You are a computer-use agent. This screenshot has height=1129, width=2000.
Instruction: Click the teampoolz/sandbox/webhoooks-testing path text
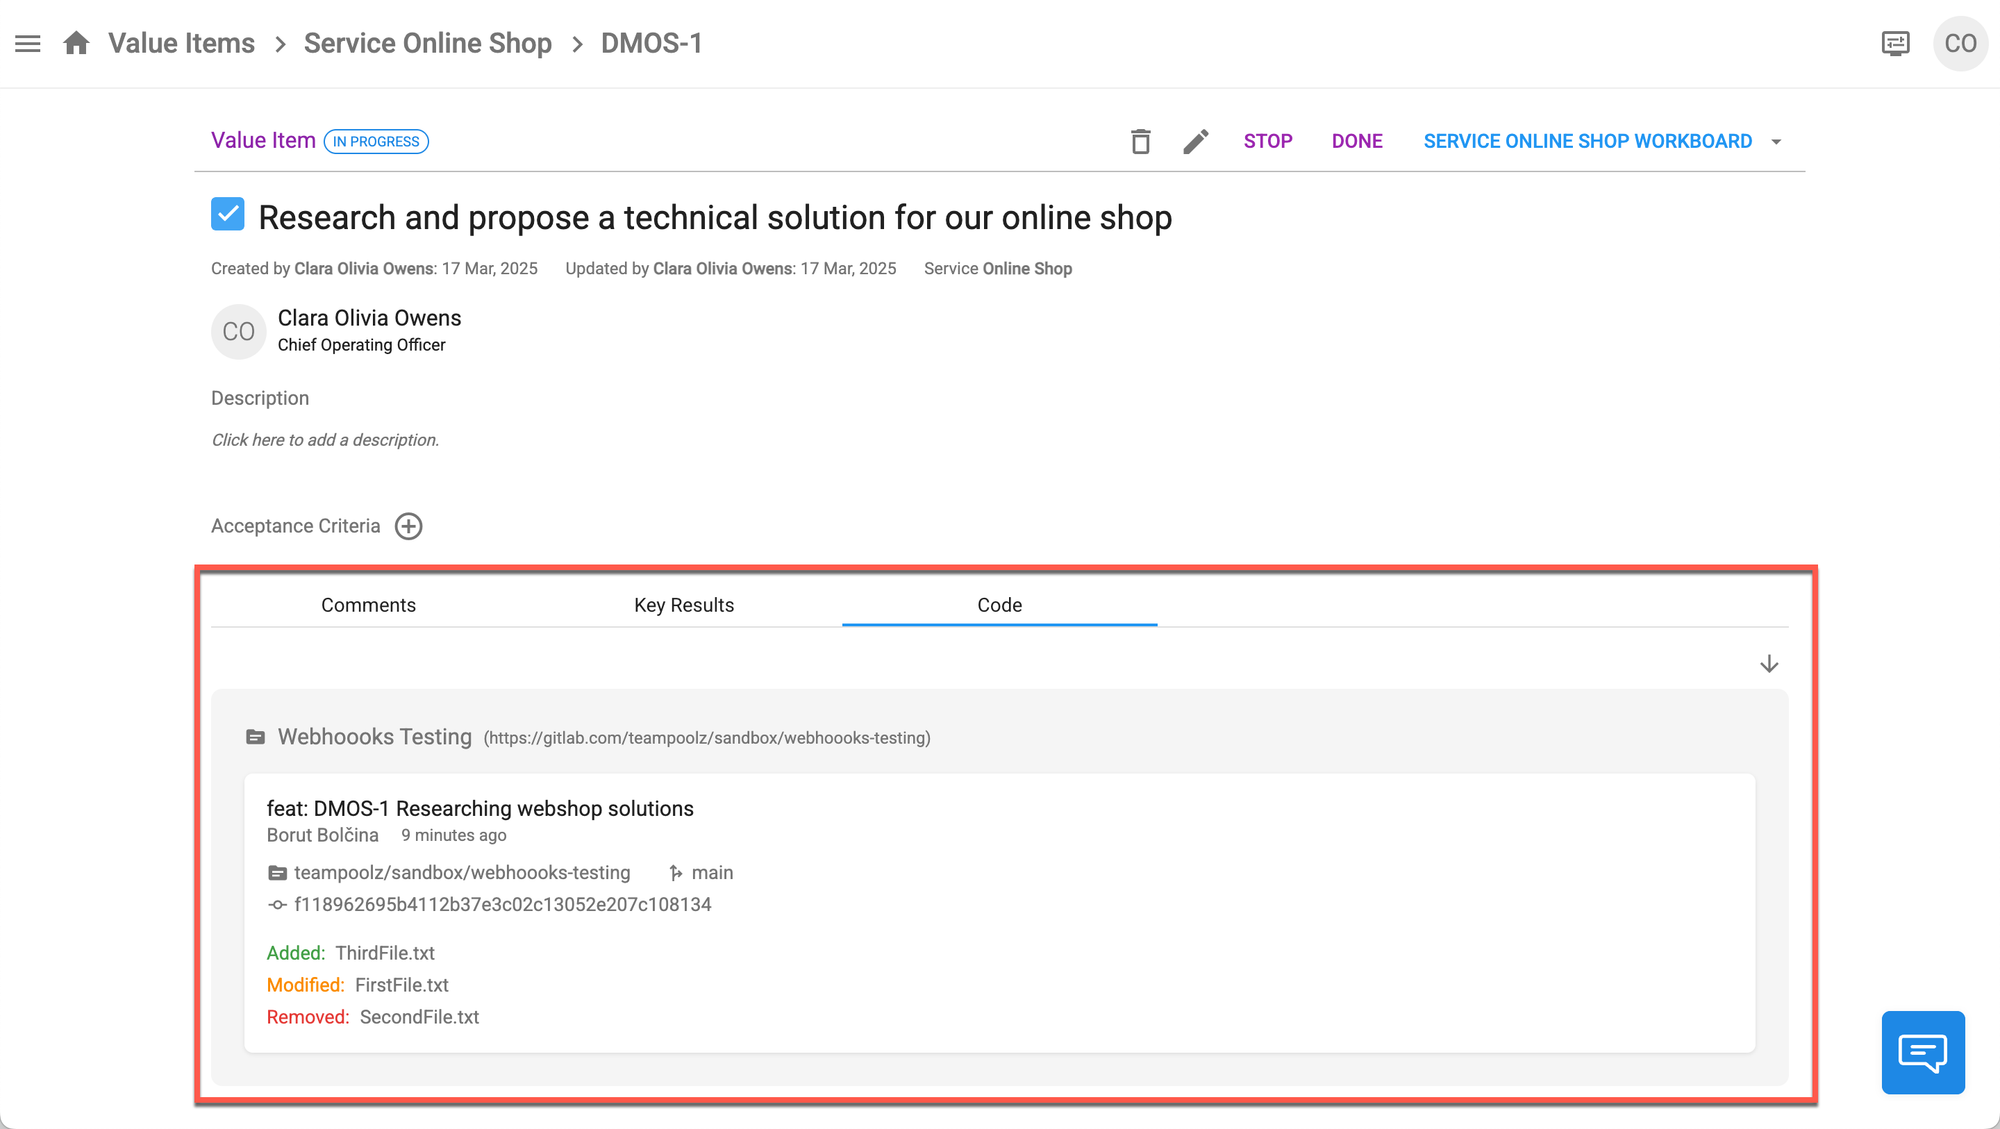[462, 873]
